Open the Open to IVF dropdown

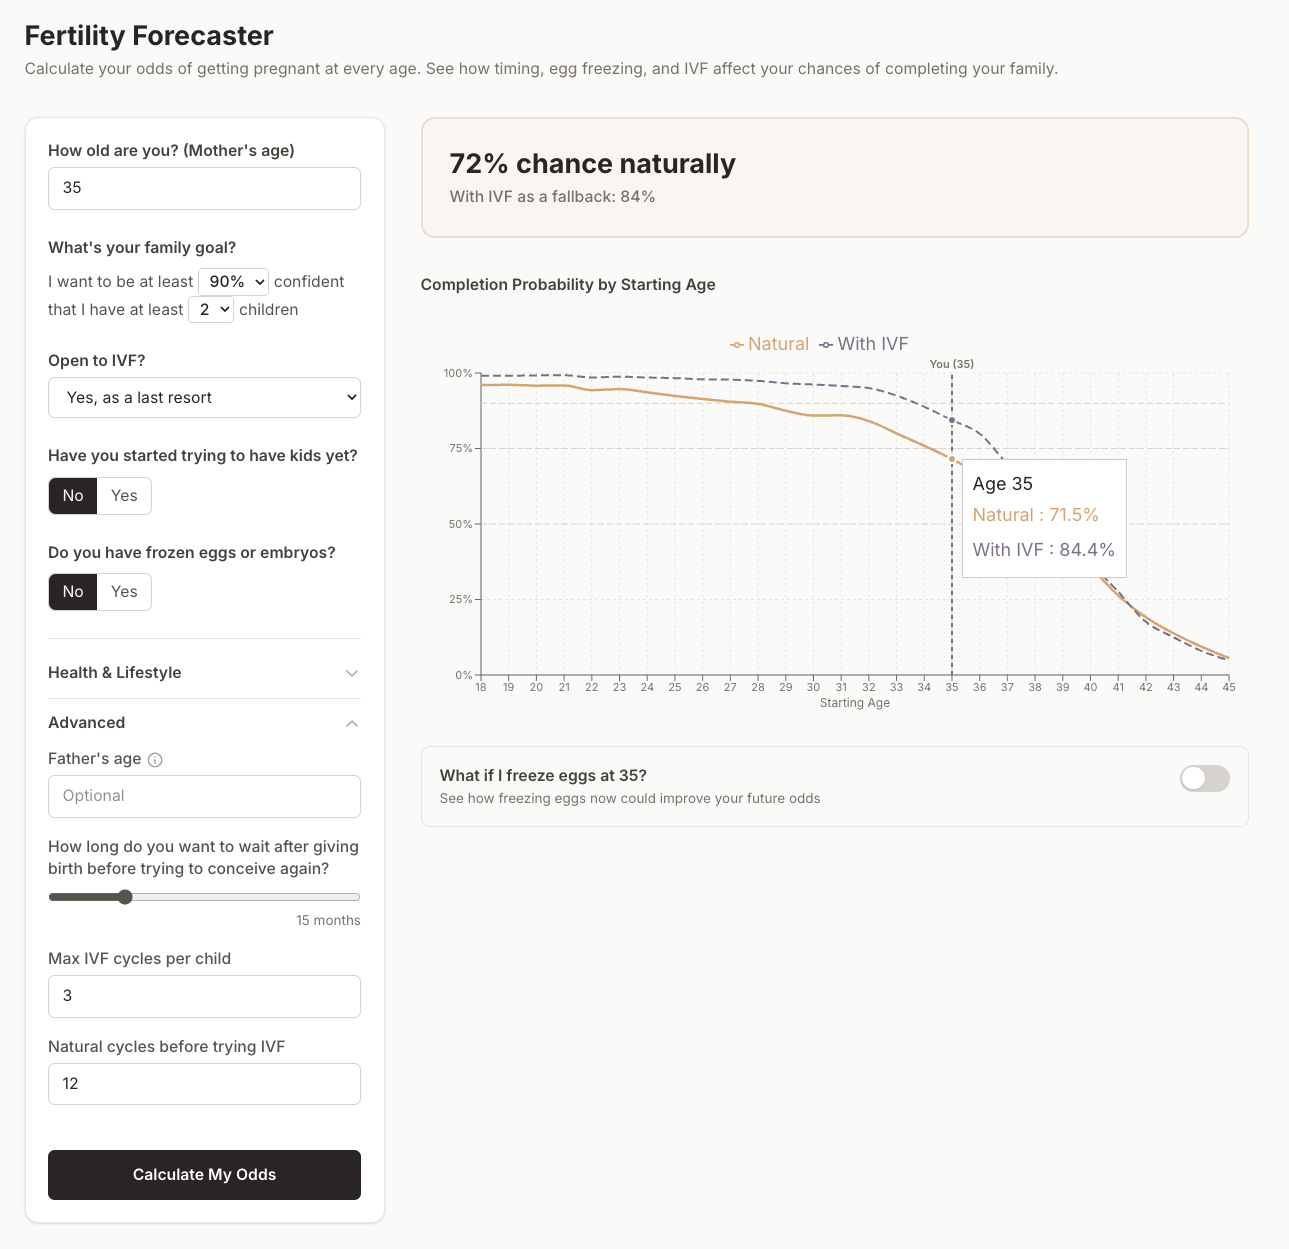click(x=204, y=397)
